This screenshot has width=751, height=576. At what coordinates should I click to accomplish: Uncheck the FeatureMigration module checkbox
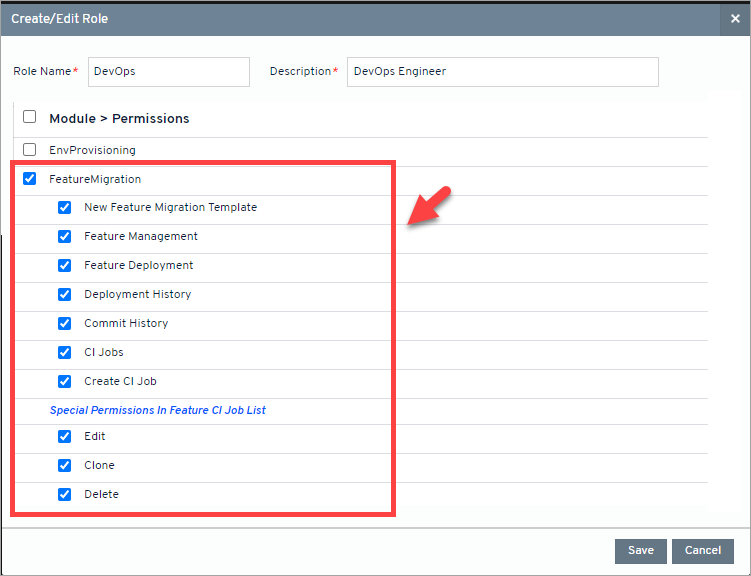click(x=30, y=179)
